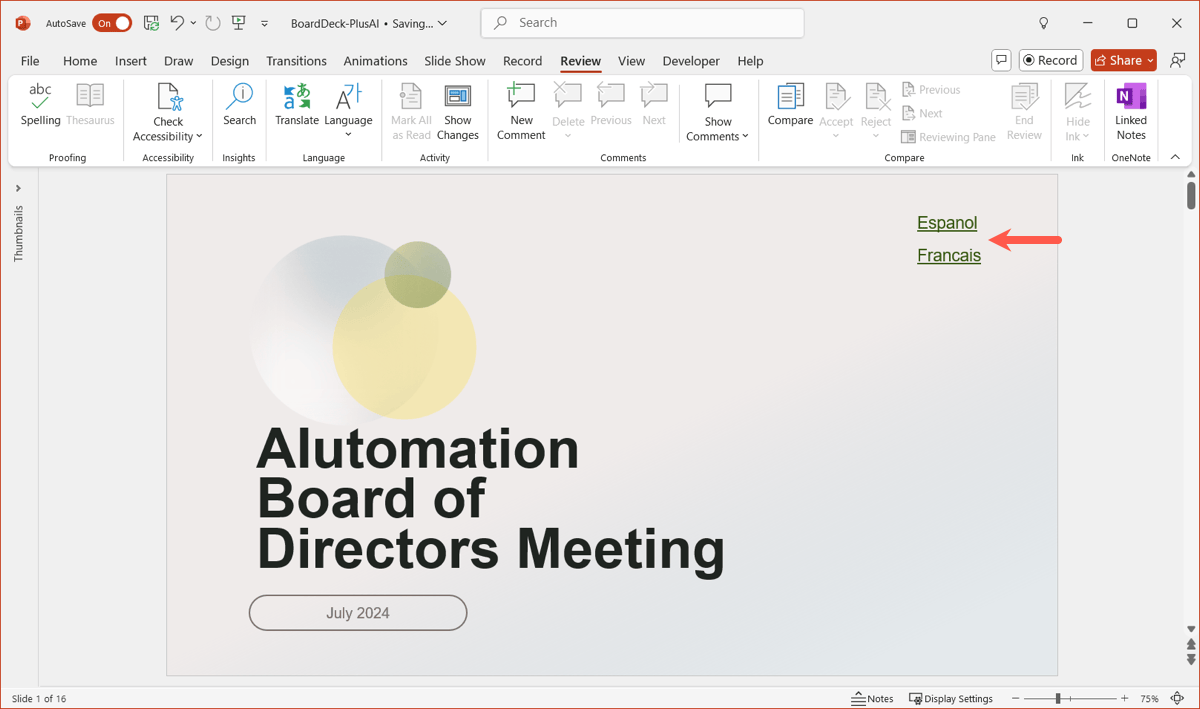Open the Language options button
Viewport: 1200px width, 709px height.
pos(348,110)
